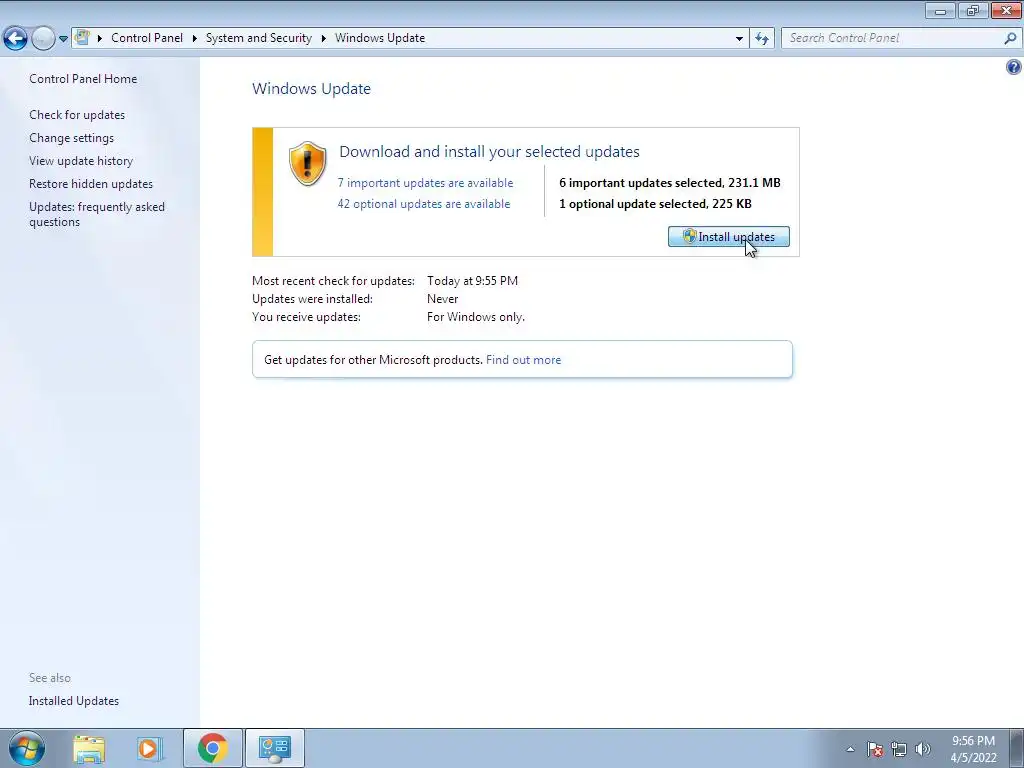Image resolution: width=1024 pixels, height=768 pixels.
Task: Go to Control Panel breadcrumb
Action: click(x=147, y=38)
